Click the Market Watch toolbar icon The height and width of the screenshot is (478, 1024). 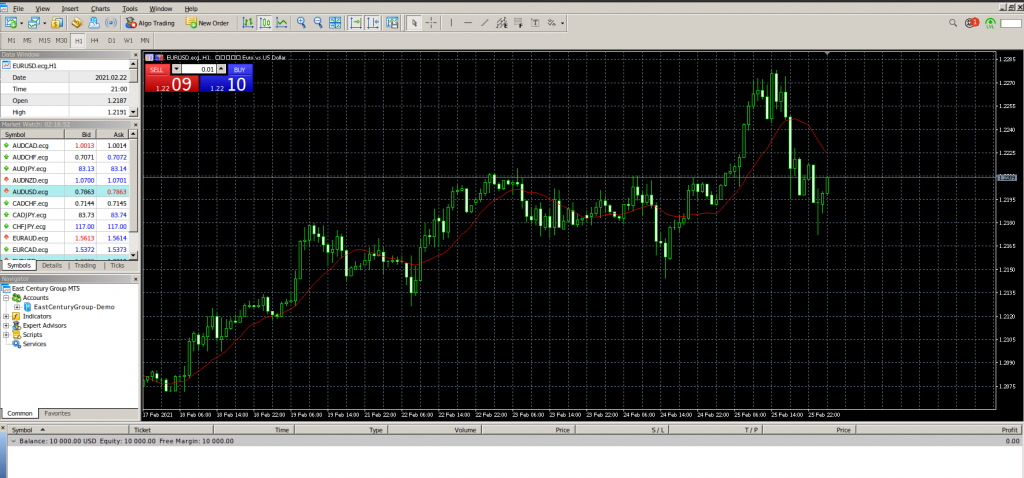(x=57, y=23)
